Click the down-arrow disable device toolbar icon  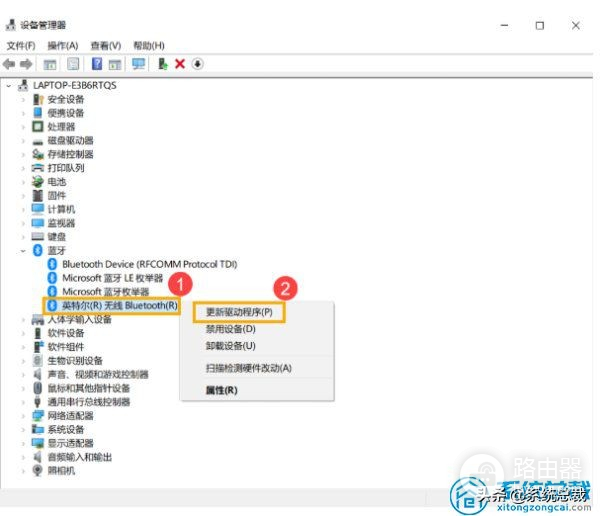pos(197,64)
